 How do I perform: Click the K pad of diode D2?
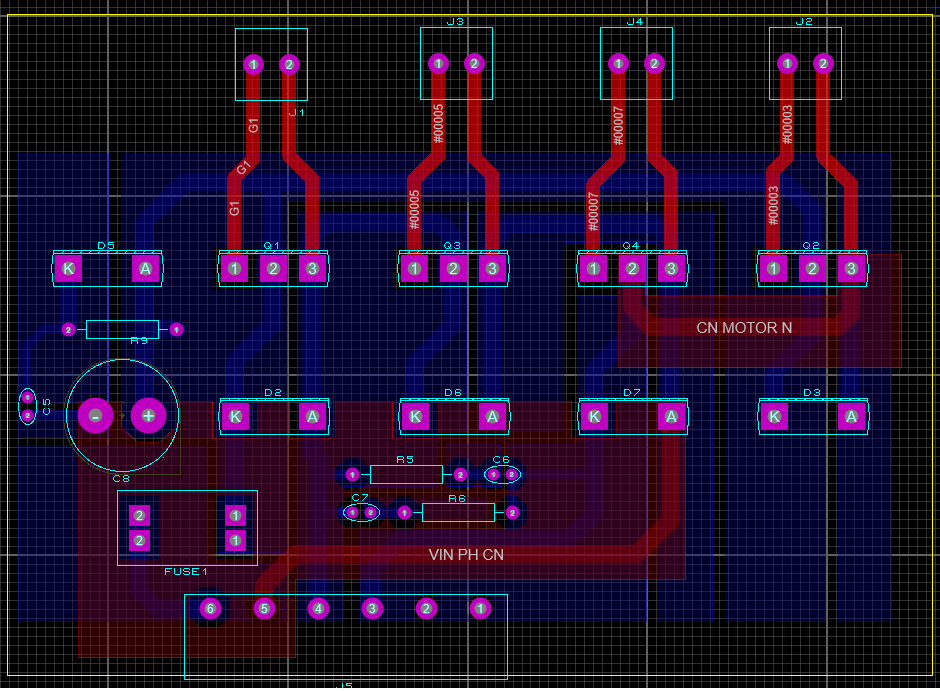coord(236,417)
